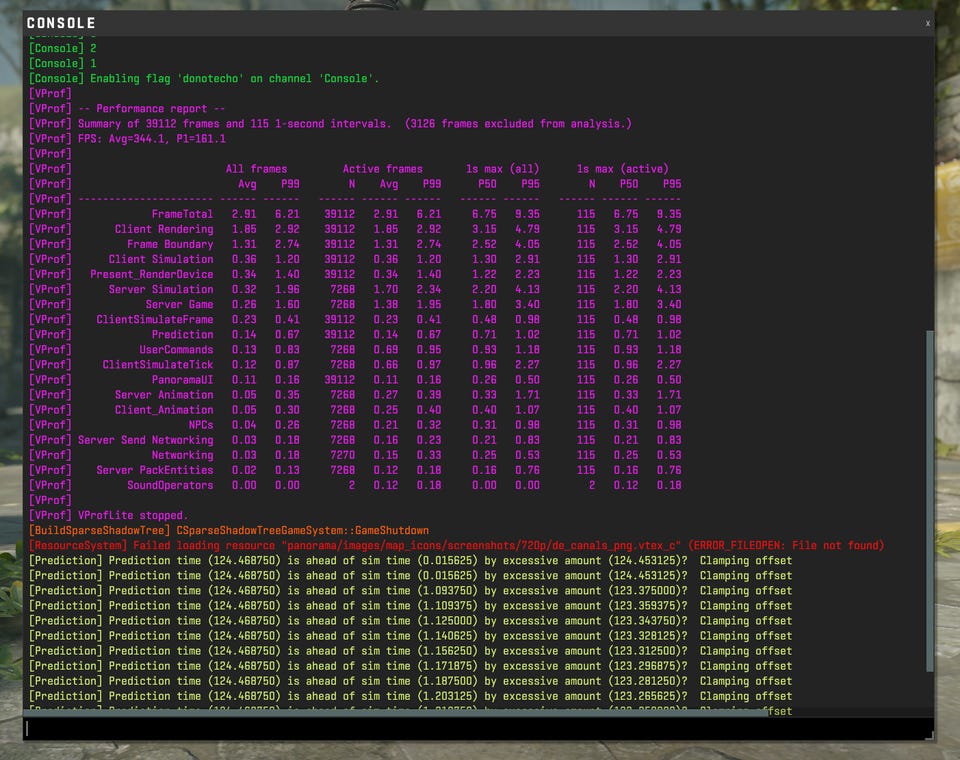Select the FrameTotal row in the report
960x760 pixels.
(x=182, y=214)
